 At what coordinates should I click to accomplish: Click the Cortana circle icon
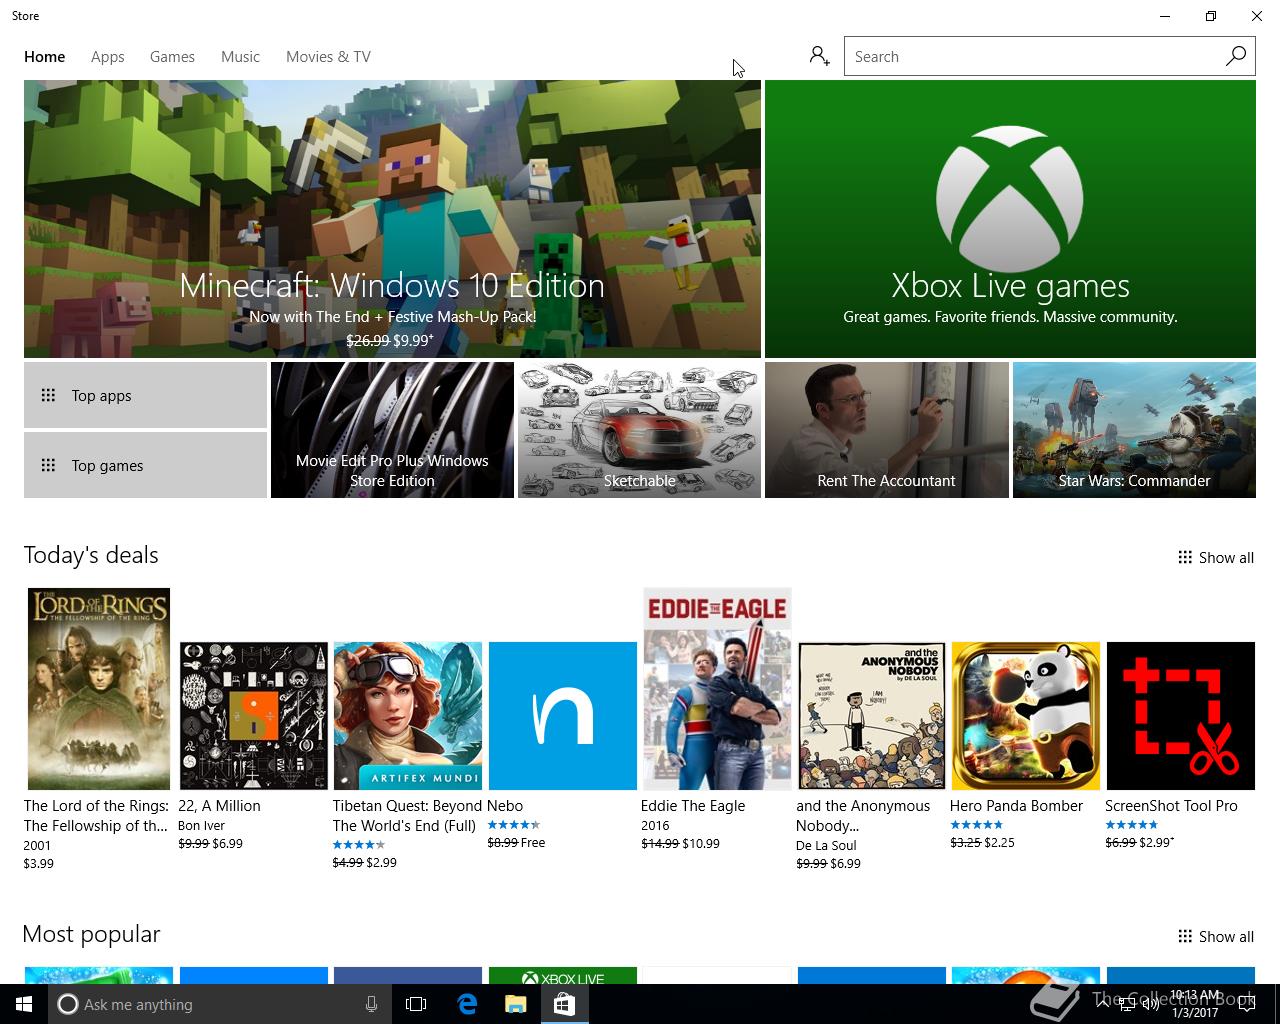pyautogui.click(x=67, y=1004)
